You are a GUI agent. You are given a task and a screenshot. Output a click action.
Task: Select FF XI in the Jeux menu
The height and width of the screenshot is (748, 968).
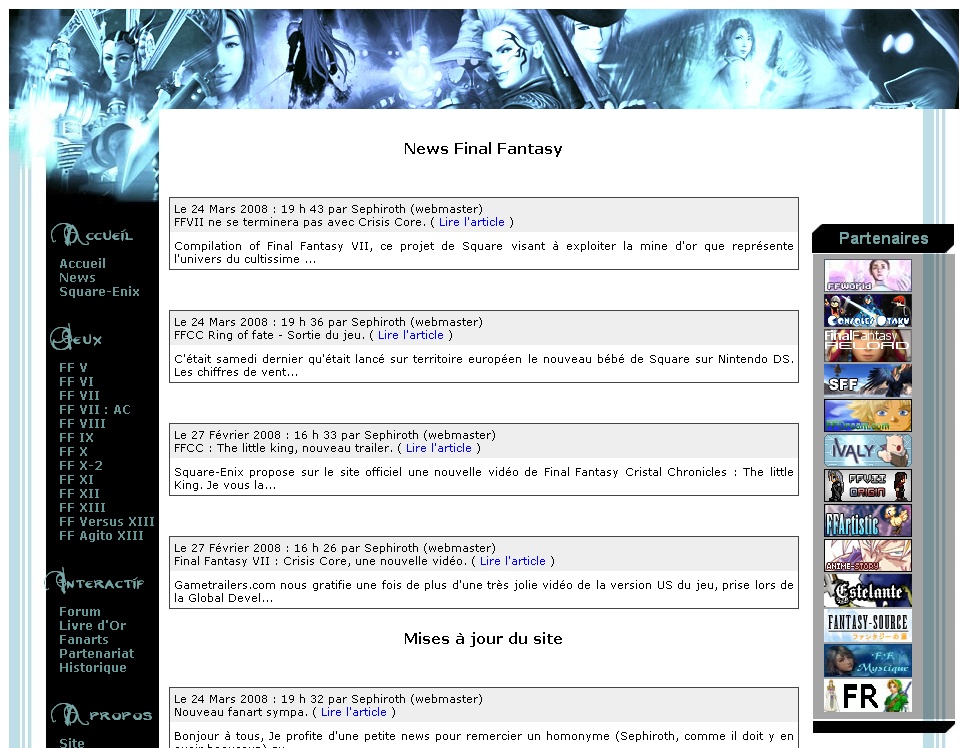click(76, 480)
